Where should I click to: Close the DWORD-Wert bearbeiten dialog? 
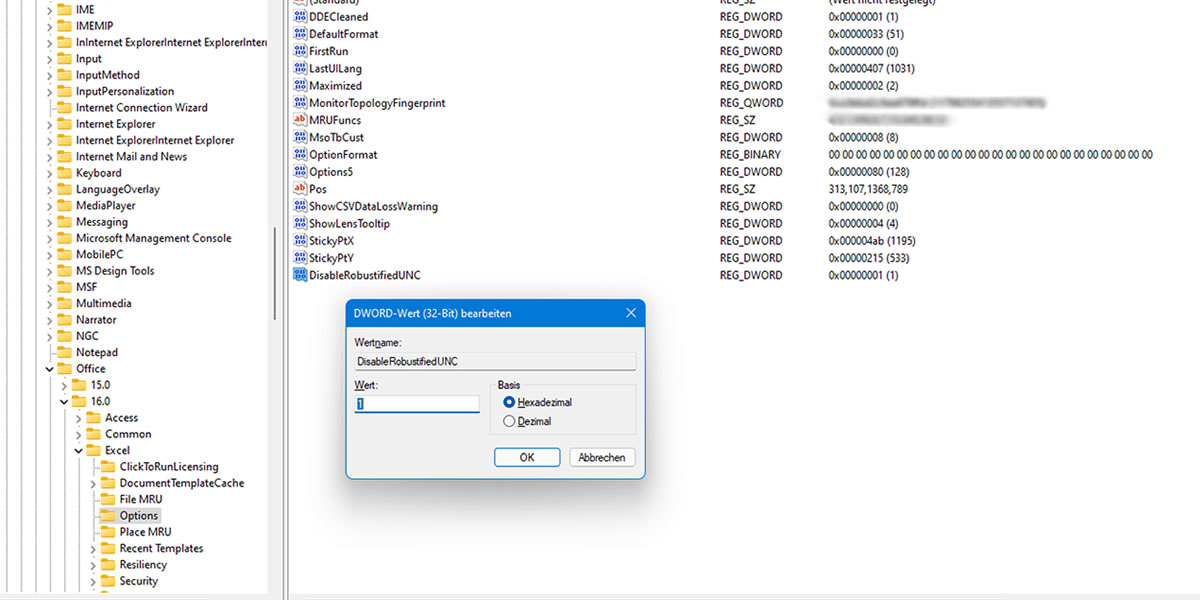[631, 313]
